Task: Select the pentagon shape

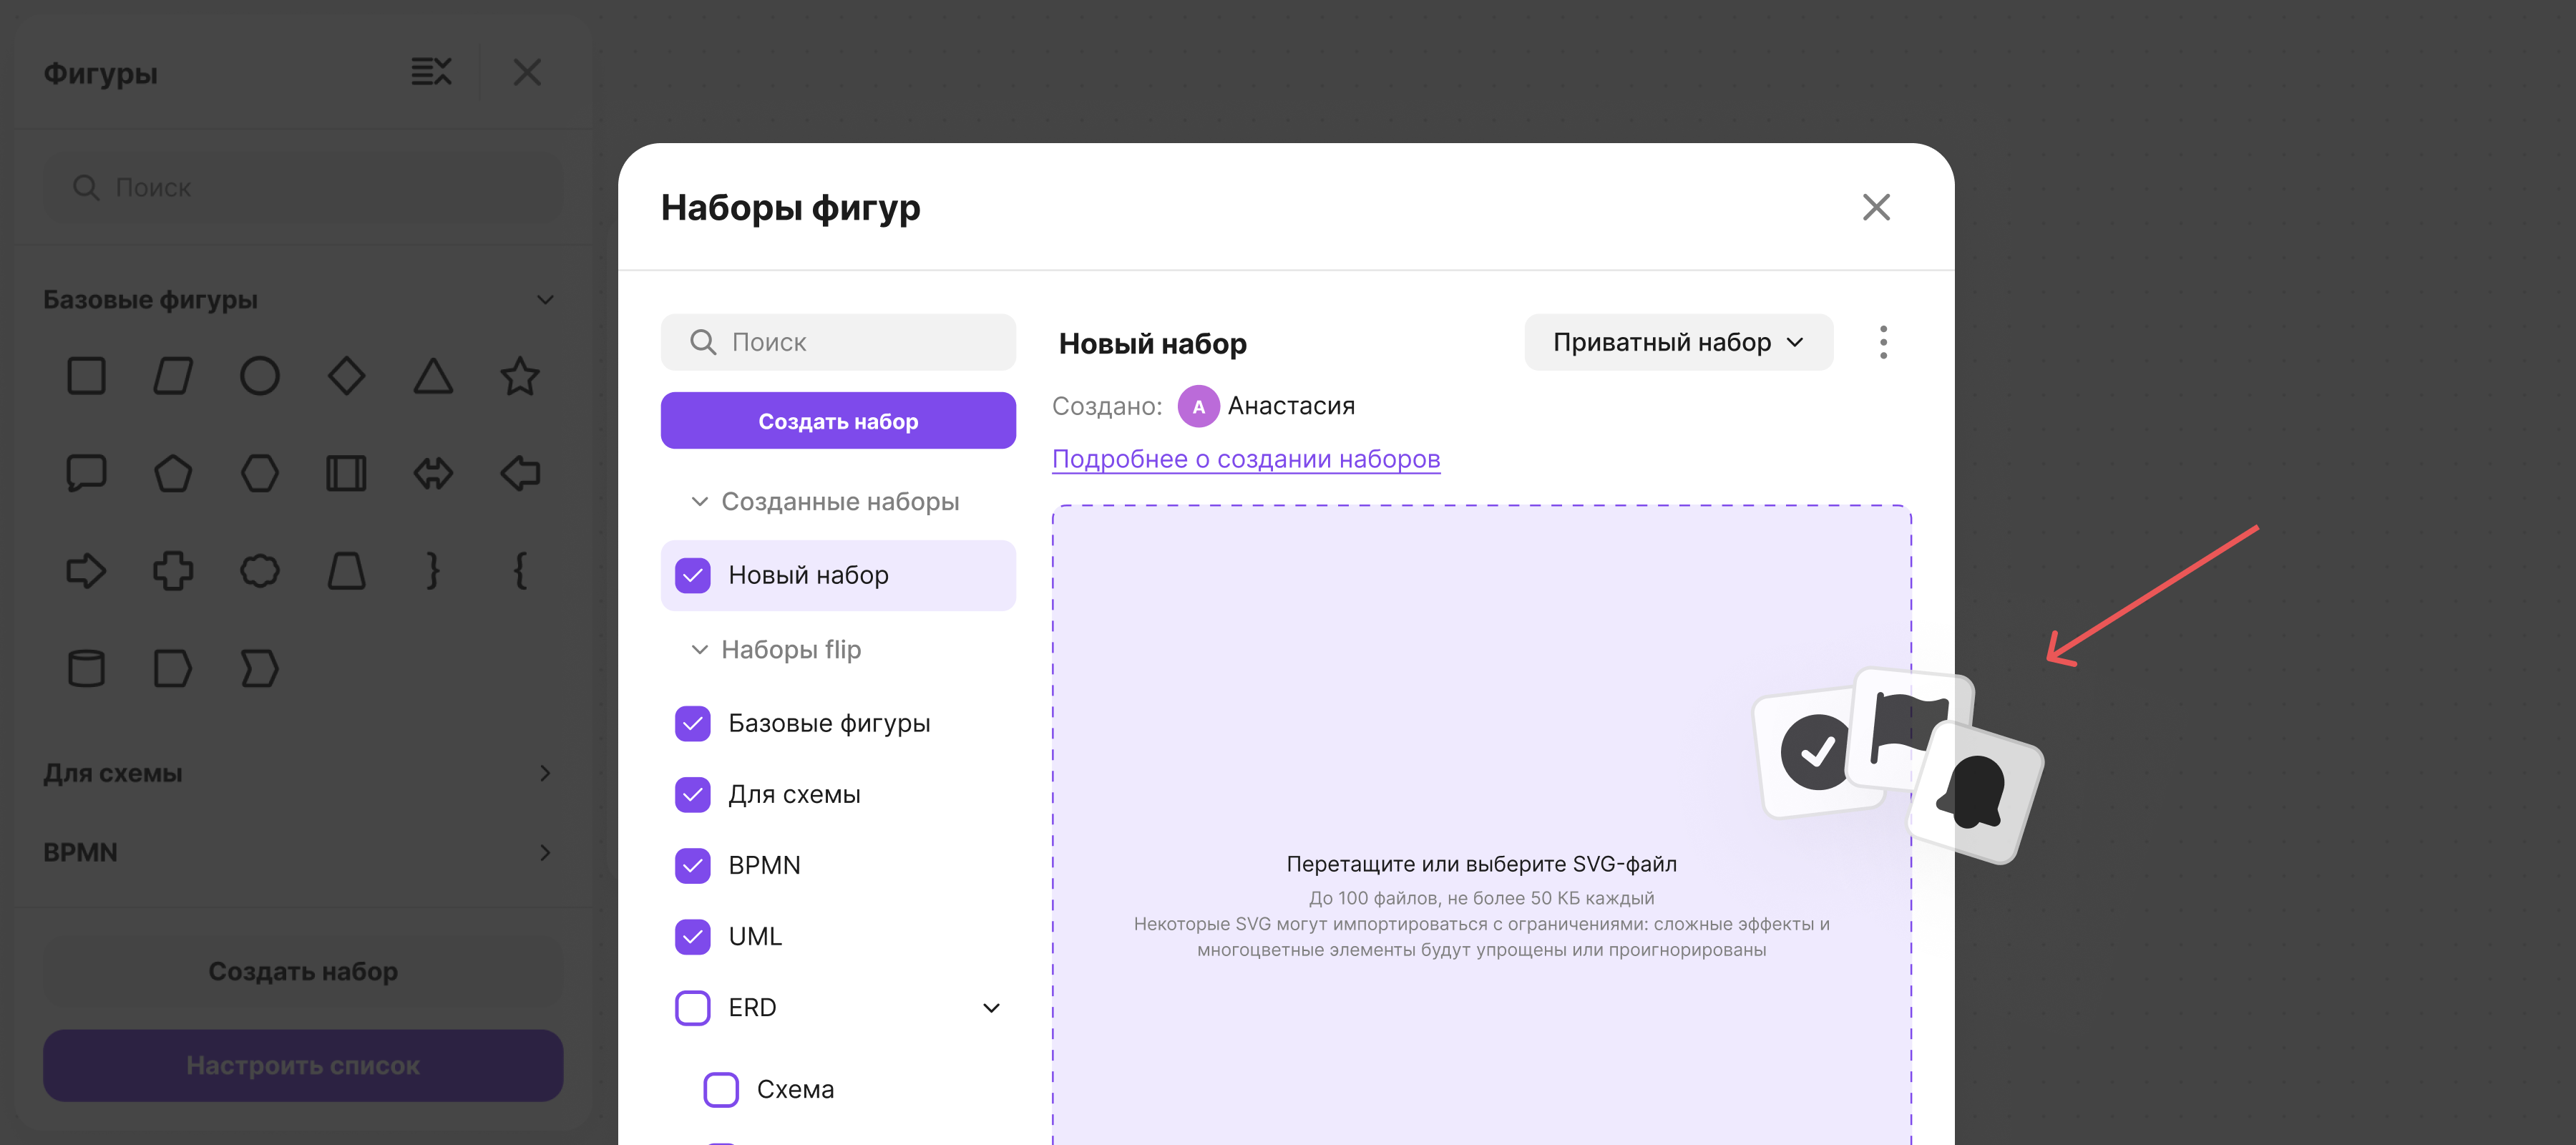Action: click(x=173, y=473)
